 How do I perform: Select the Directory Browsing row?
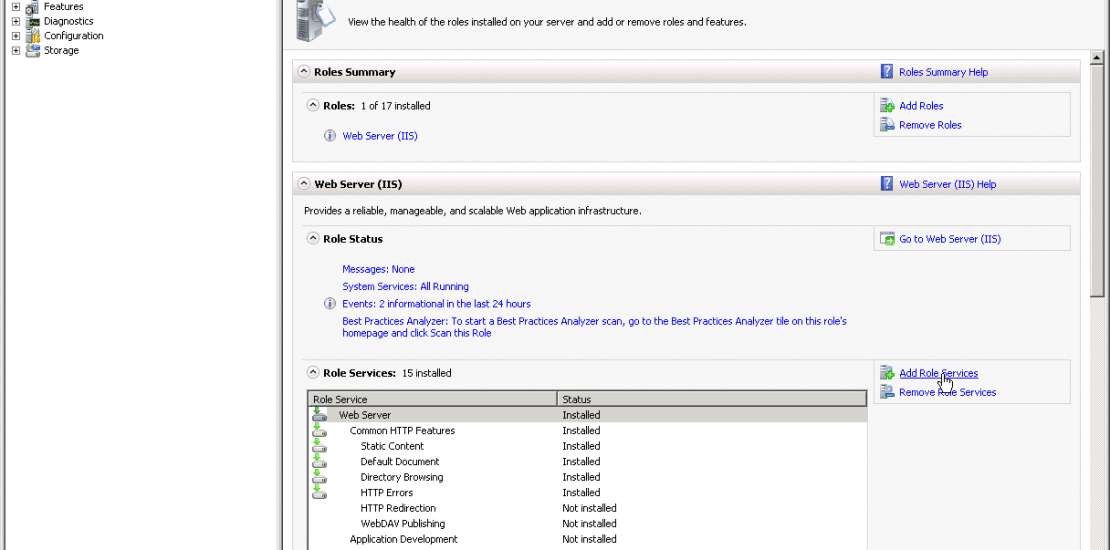point(588,477)
